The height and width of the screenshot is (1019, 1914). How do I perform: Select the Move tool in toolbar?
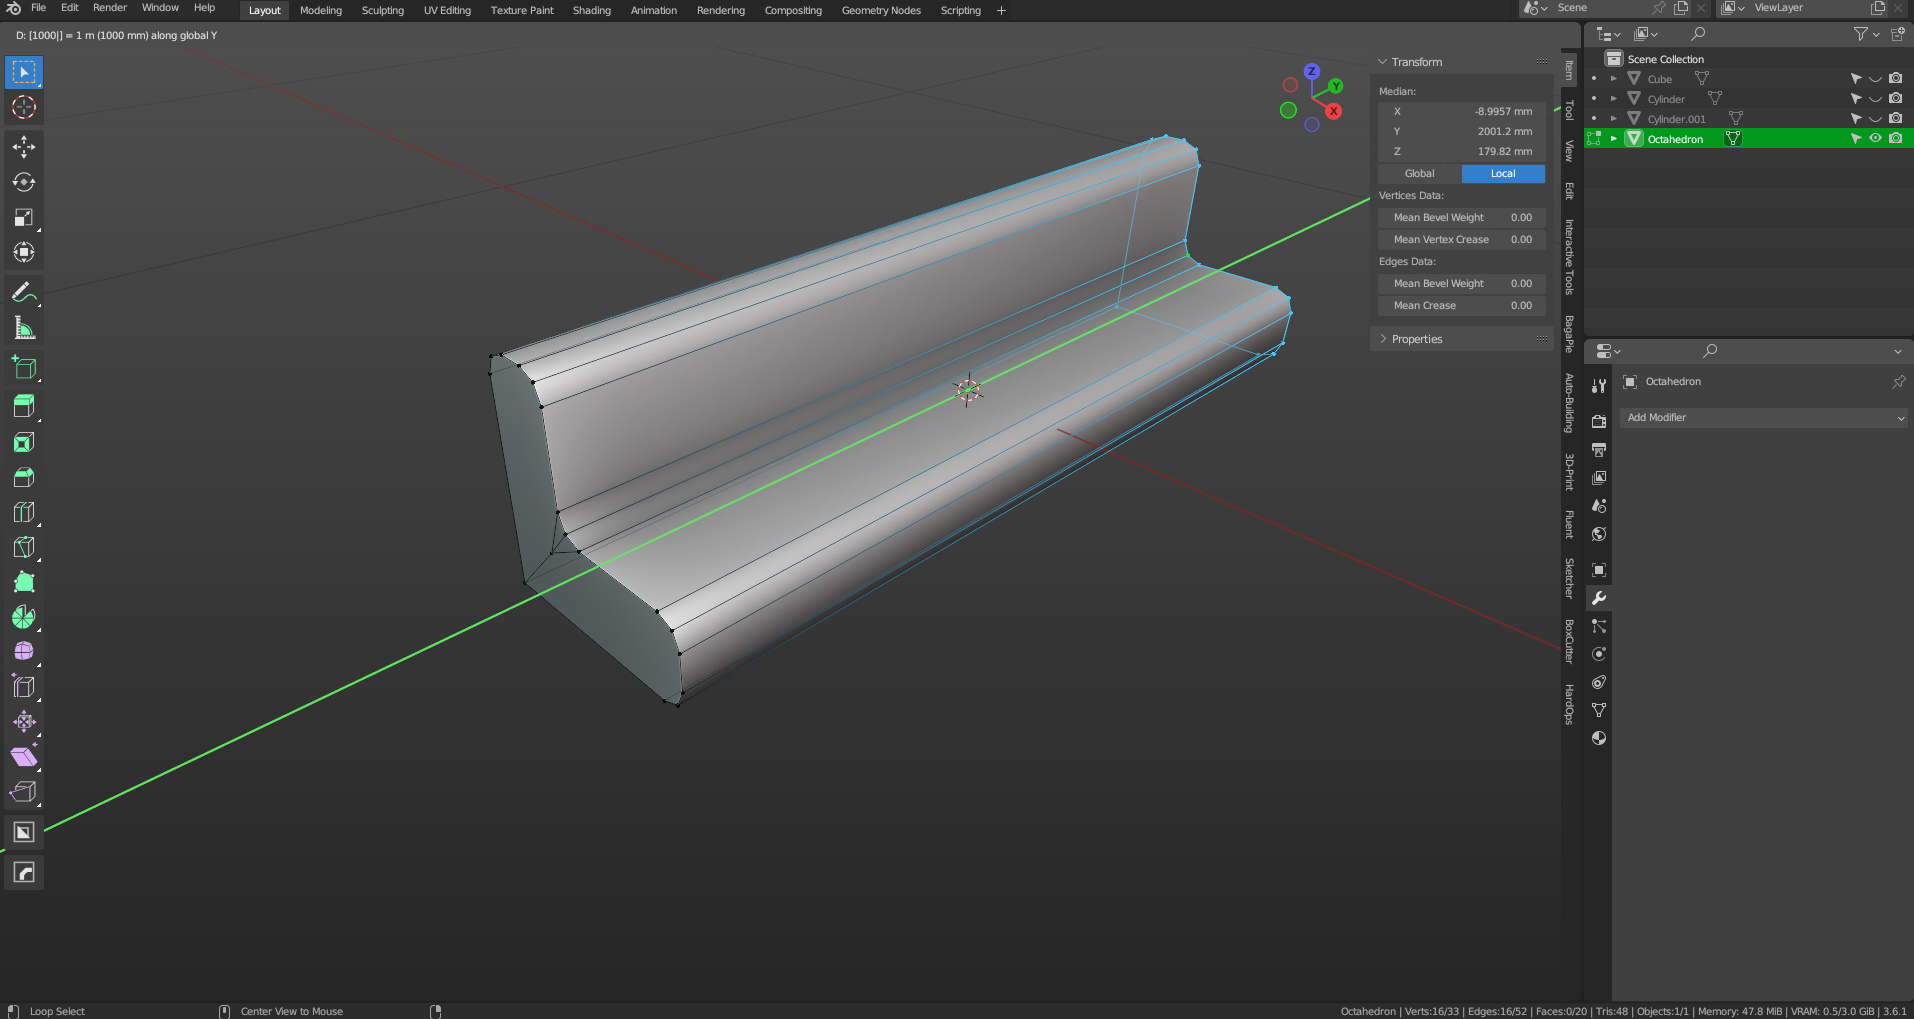click(x=24, y=147)
